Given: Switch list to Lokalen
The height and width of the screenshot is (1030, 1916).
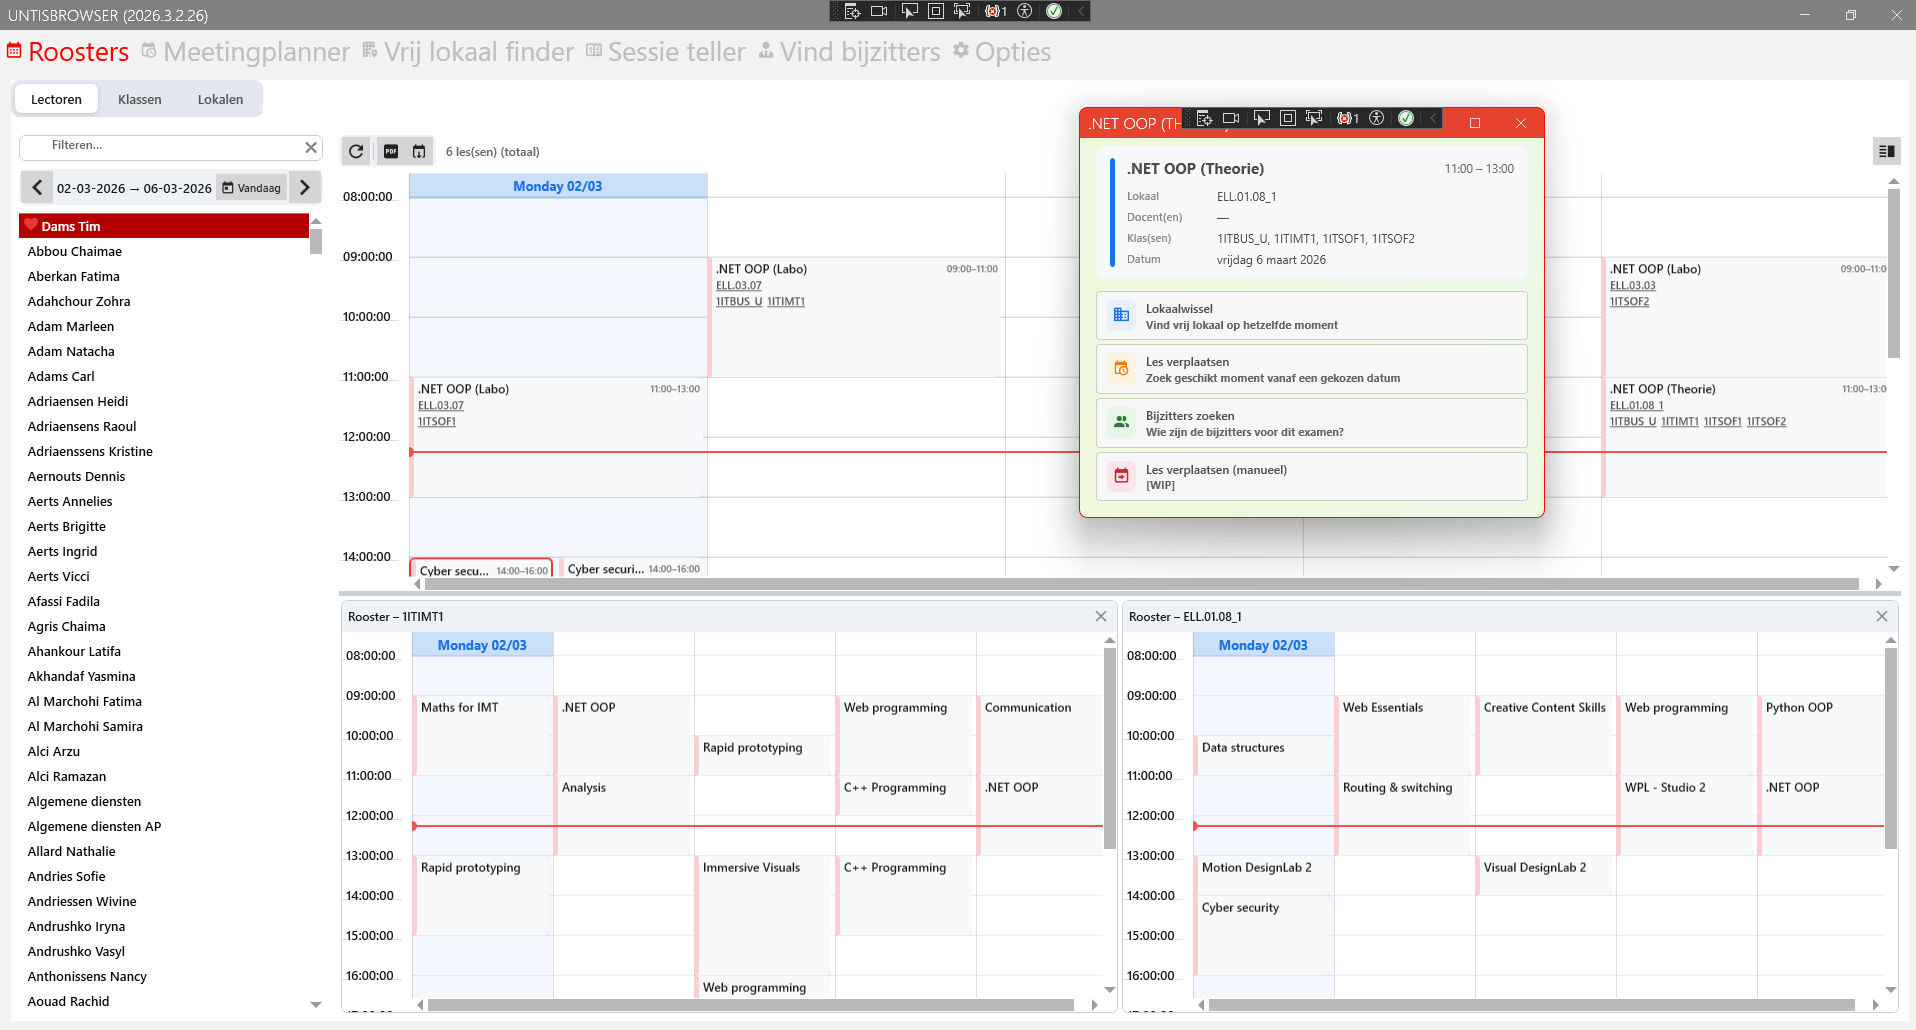Looking at the screenshot, I should pyautogui.click(x=220, y=99).
